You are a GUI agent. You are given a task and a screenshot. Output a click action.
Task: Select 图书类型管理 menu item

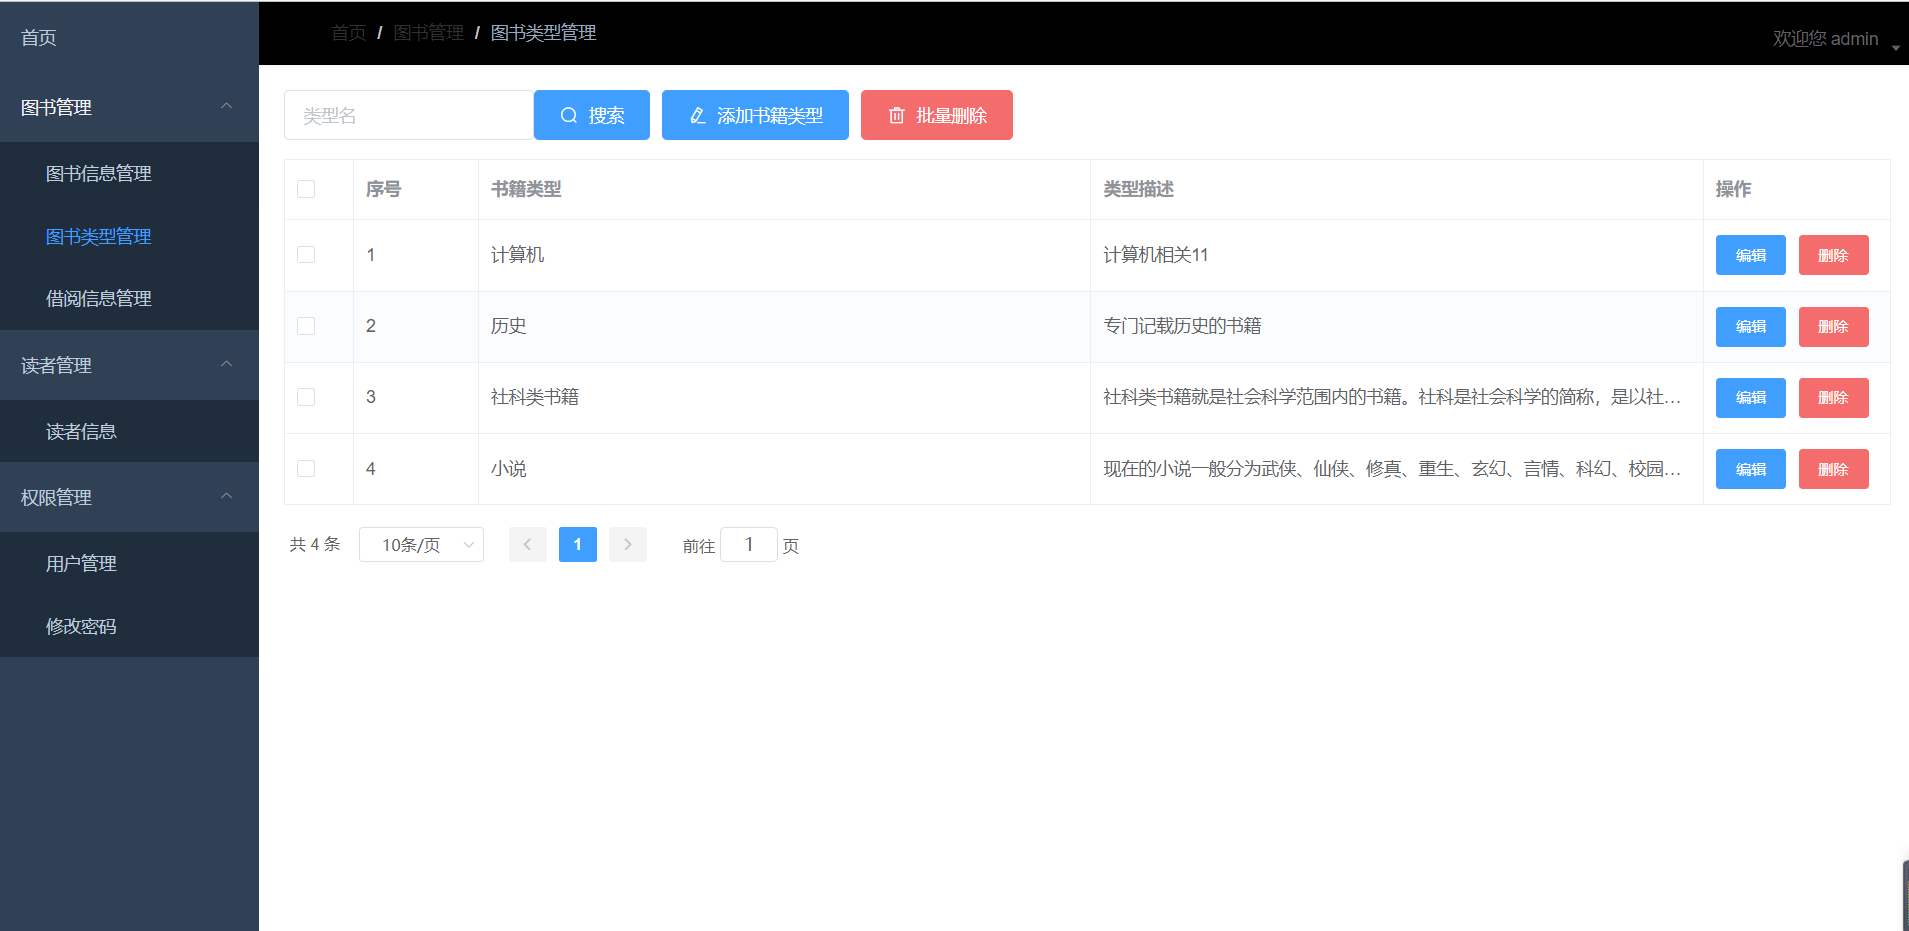click(x=129, y=236)
